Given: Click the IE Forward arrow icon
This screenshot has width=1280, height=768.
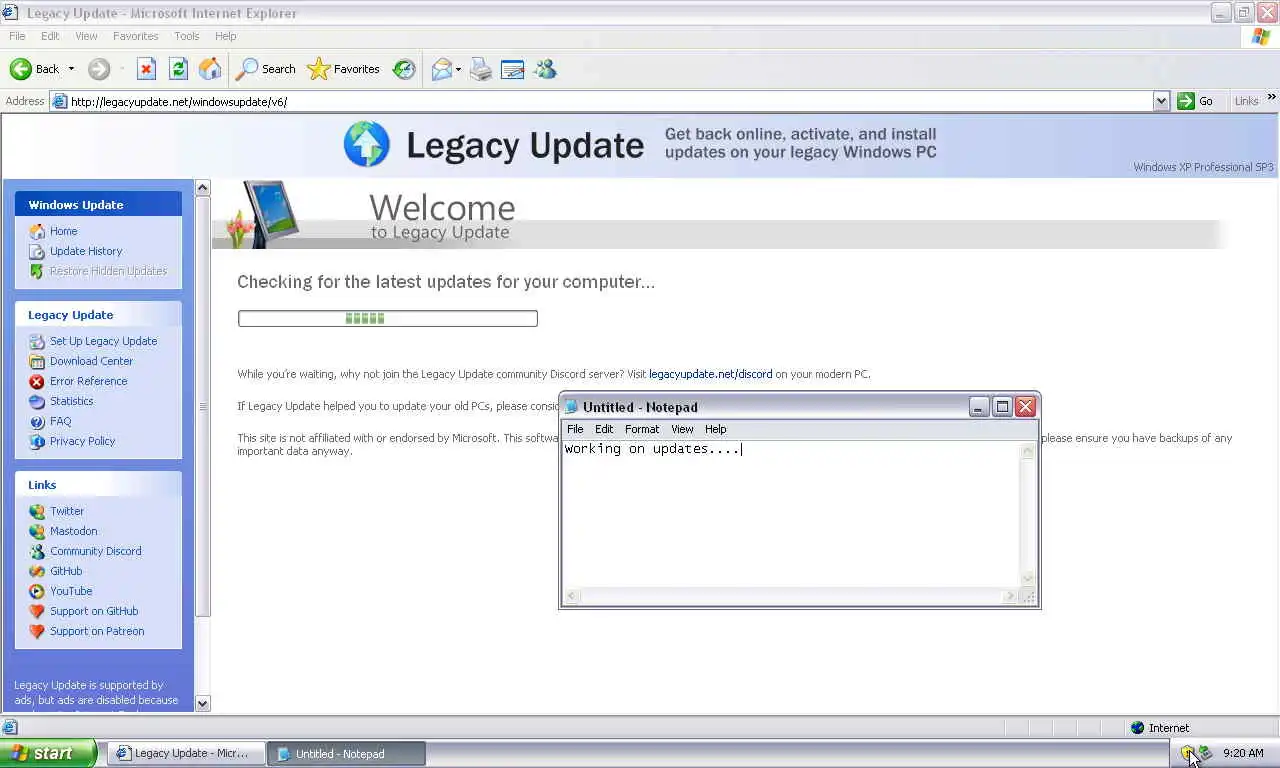Looking at the screenshot, I should tap(98, 69).
